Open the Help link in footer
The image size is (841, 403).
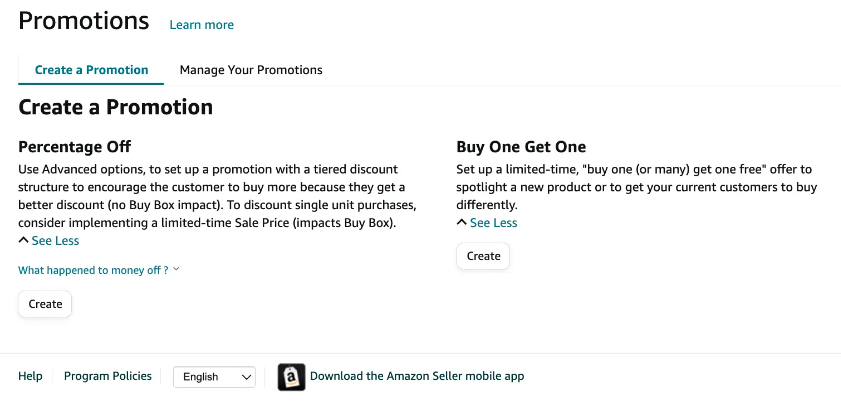pos(30,376)
